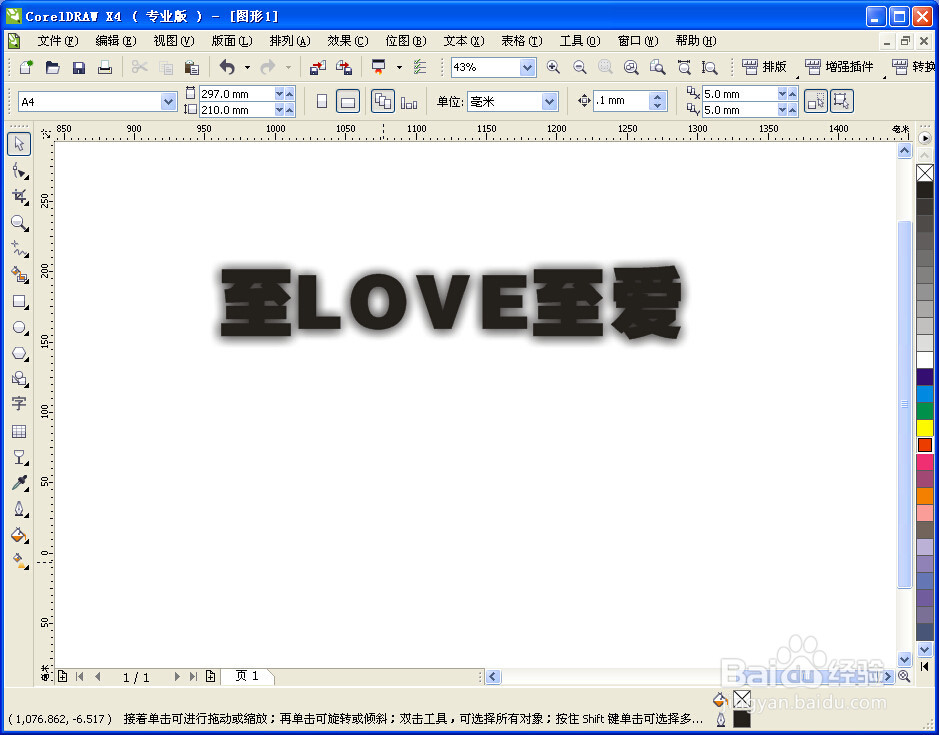Viewport: 939px width, 735px height.
Task: Open the Fill tool in the toolbox
Action: point(20,535)
